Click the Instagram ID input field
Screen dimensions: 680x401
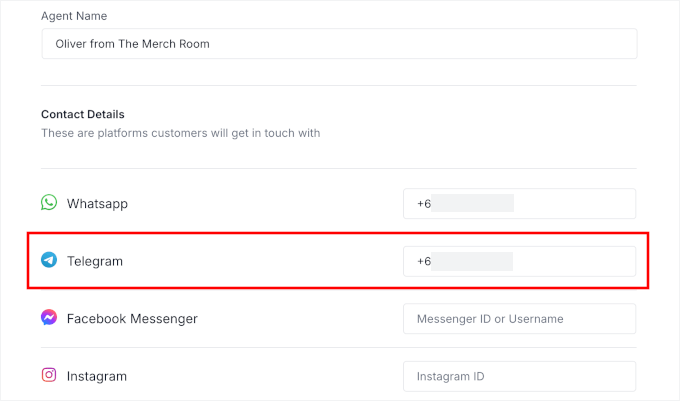click(519, 376)
